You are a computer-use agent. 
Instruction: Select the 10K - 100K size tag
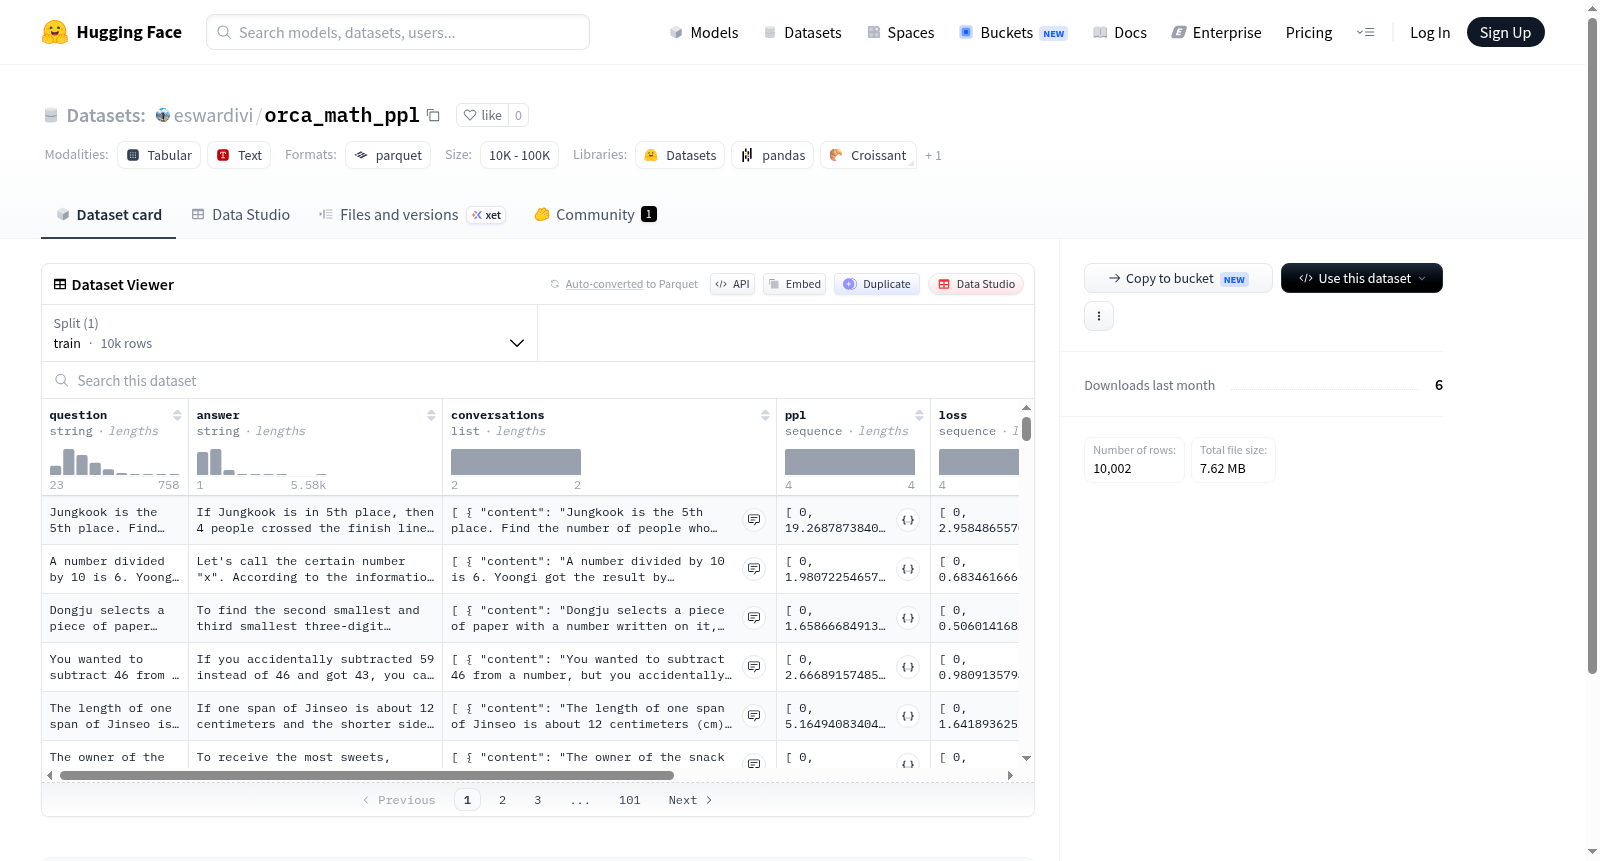(x=519, y=155)
